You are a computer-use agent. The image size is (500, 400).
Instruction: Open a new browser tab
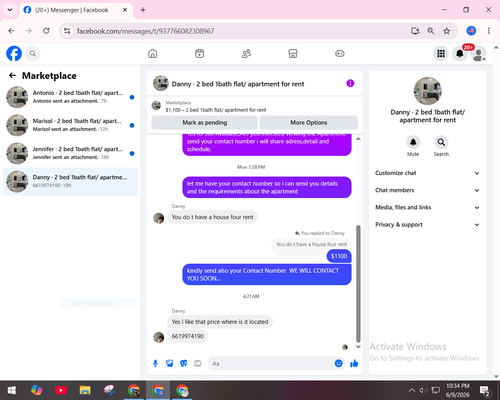click(143, 10)
